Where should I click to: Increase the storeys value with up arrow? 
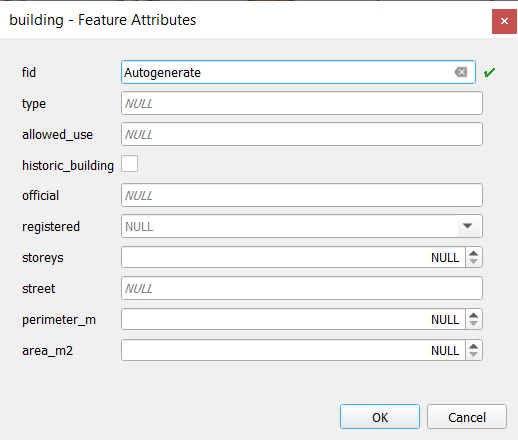point(473,253)
